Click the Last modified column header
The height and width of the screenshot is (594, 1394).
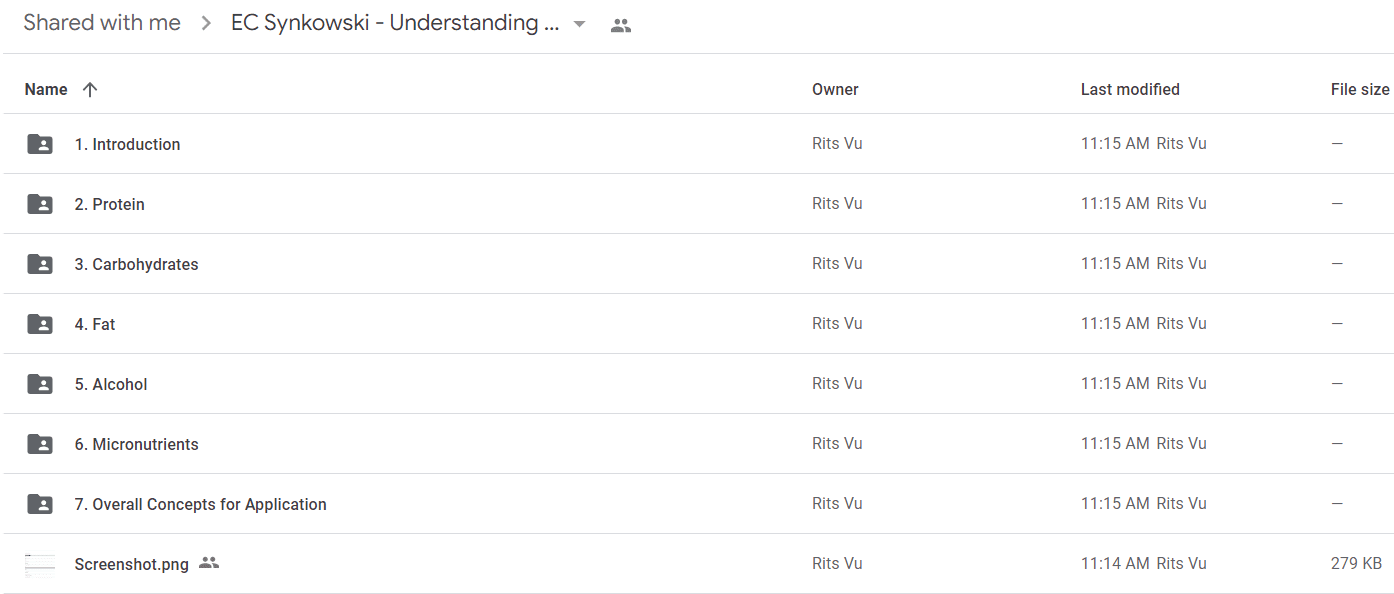click(1130, 89)
